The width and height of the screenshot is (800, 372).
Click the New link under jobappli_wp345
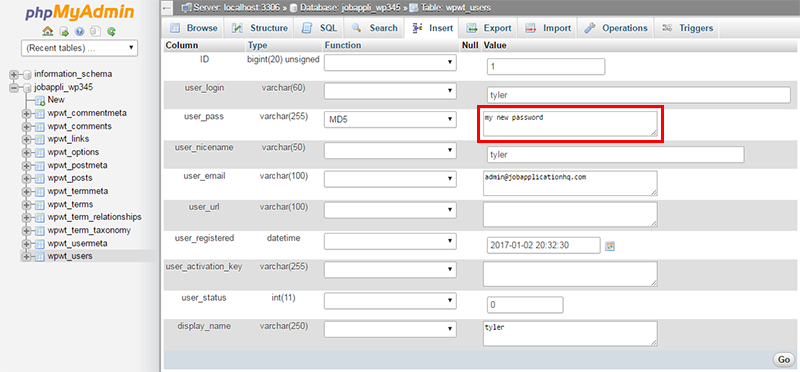click(56, 100)
